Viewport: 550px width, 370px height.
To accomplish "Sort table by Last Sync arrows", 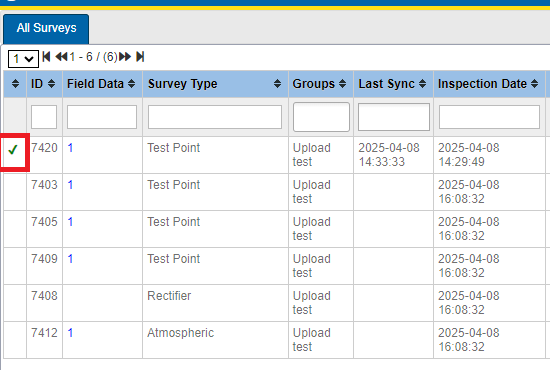I will point(422,83).
